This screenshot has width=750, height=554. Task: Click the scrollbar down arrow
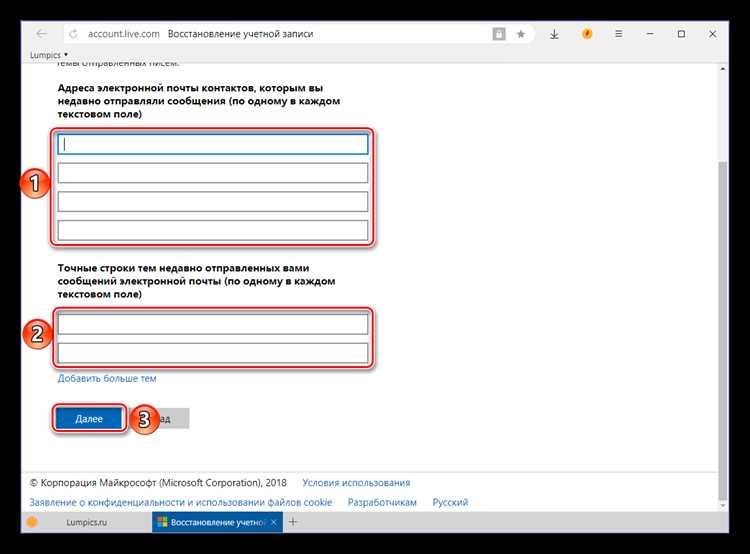(x=723, y=506)
